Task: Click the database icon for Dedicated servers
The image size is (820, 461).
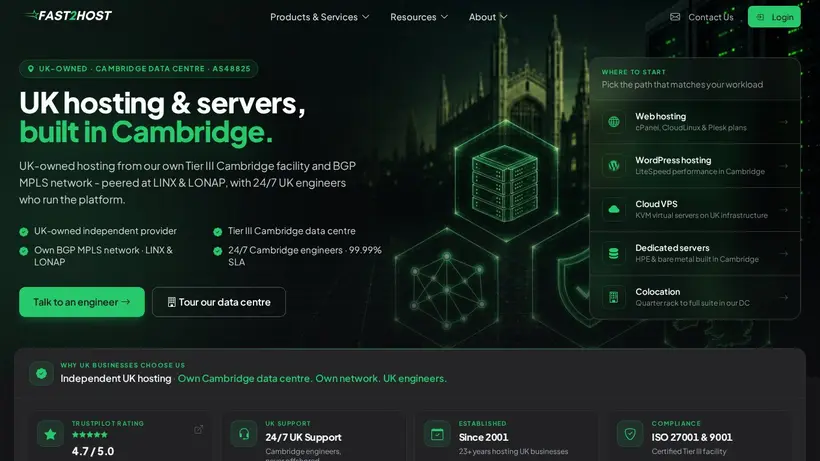Action: 614,253
